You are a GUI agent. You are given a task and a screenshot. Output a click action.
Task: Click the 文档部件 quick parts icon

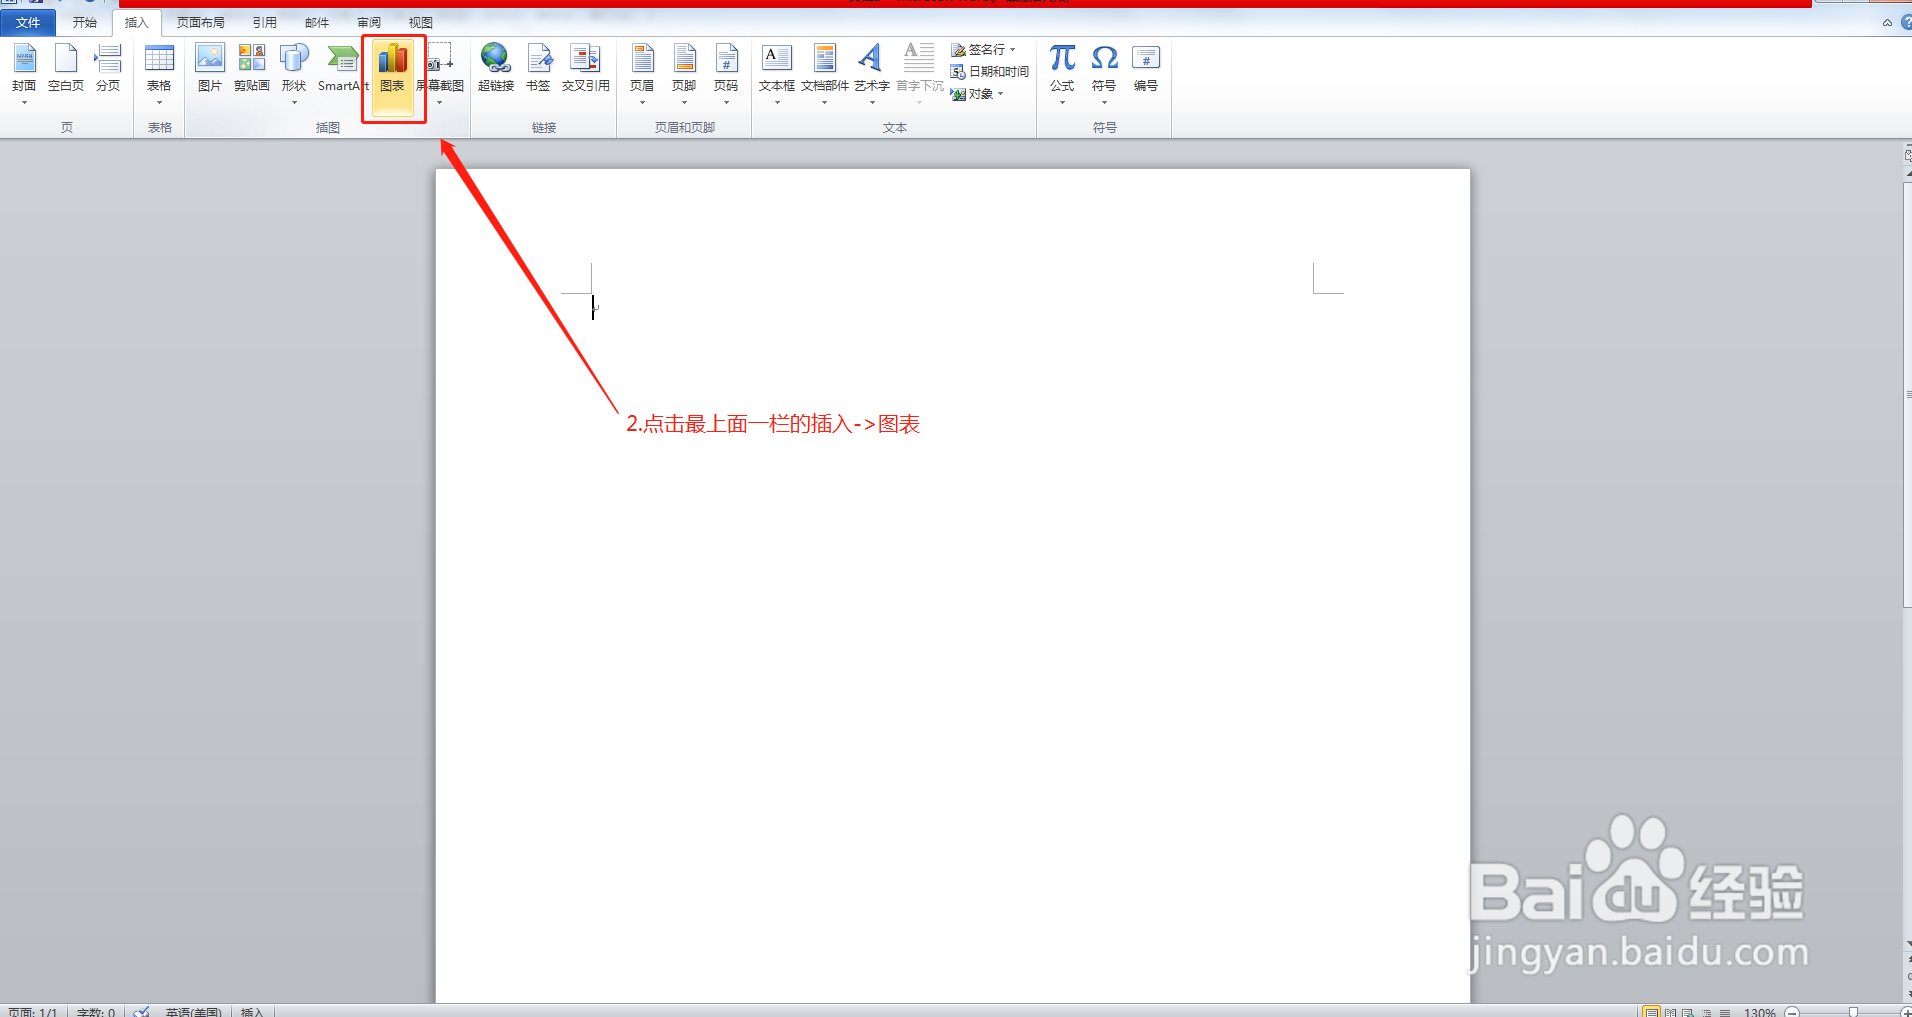pyautogui.click(x=825, y=58)
